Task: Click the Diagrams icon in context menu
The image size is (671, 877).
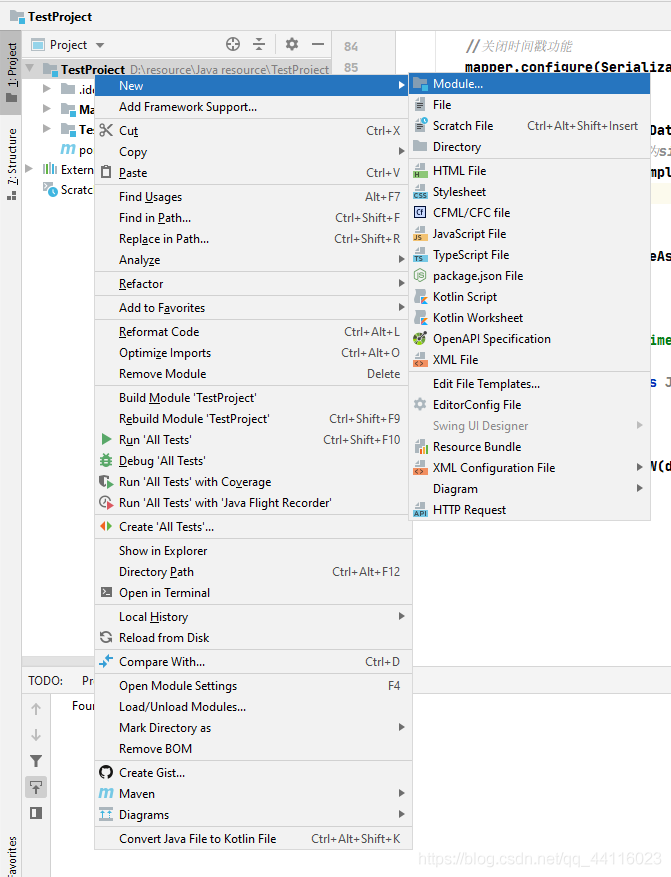Action: (x=106, y=814)
